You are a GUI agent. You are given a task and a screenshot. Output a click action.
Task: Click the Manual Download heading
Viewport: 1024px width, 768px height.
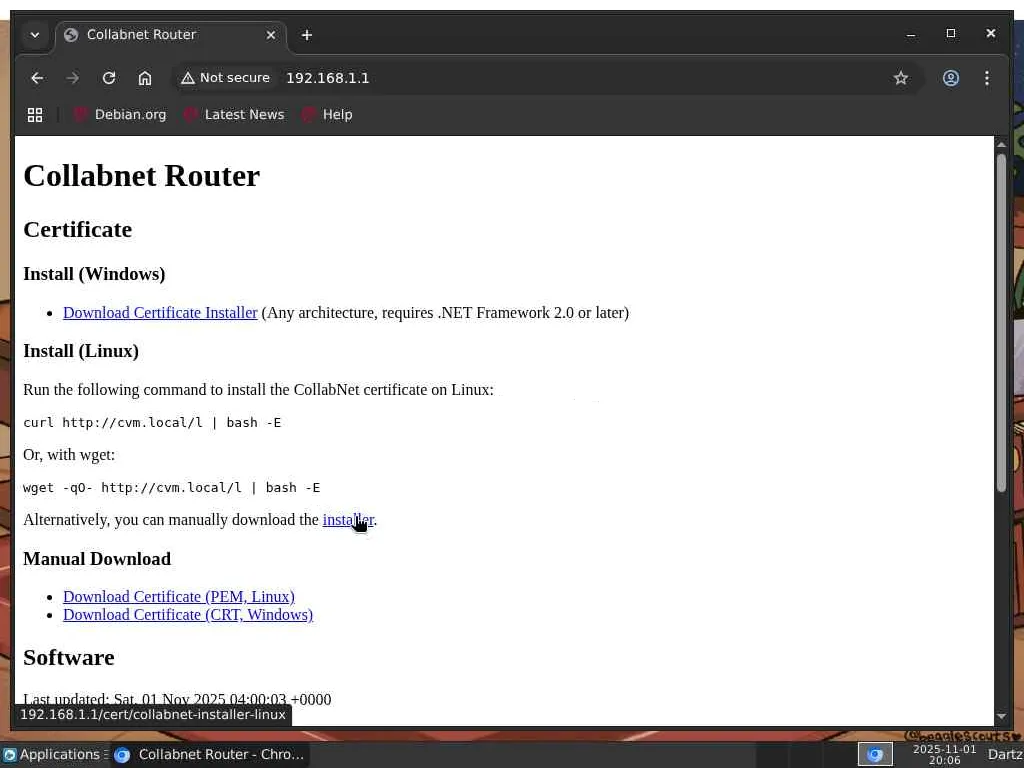point(97,559)
